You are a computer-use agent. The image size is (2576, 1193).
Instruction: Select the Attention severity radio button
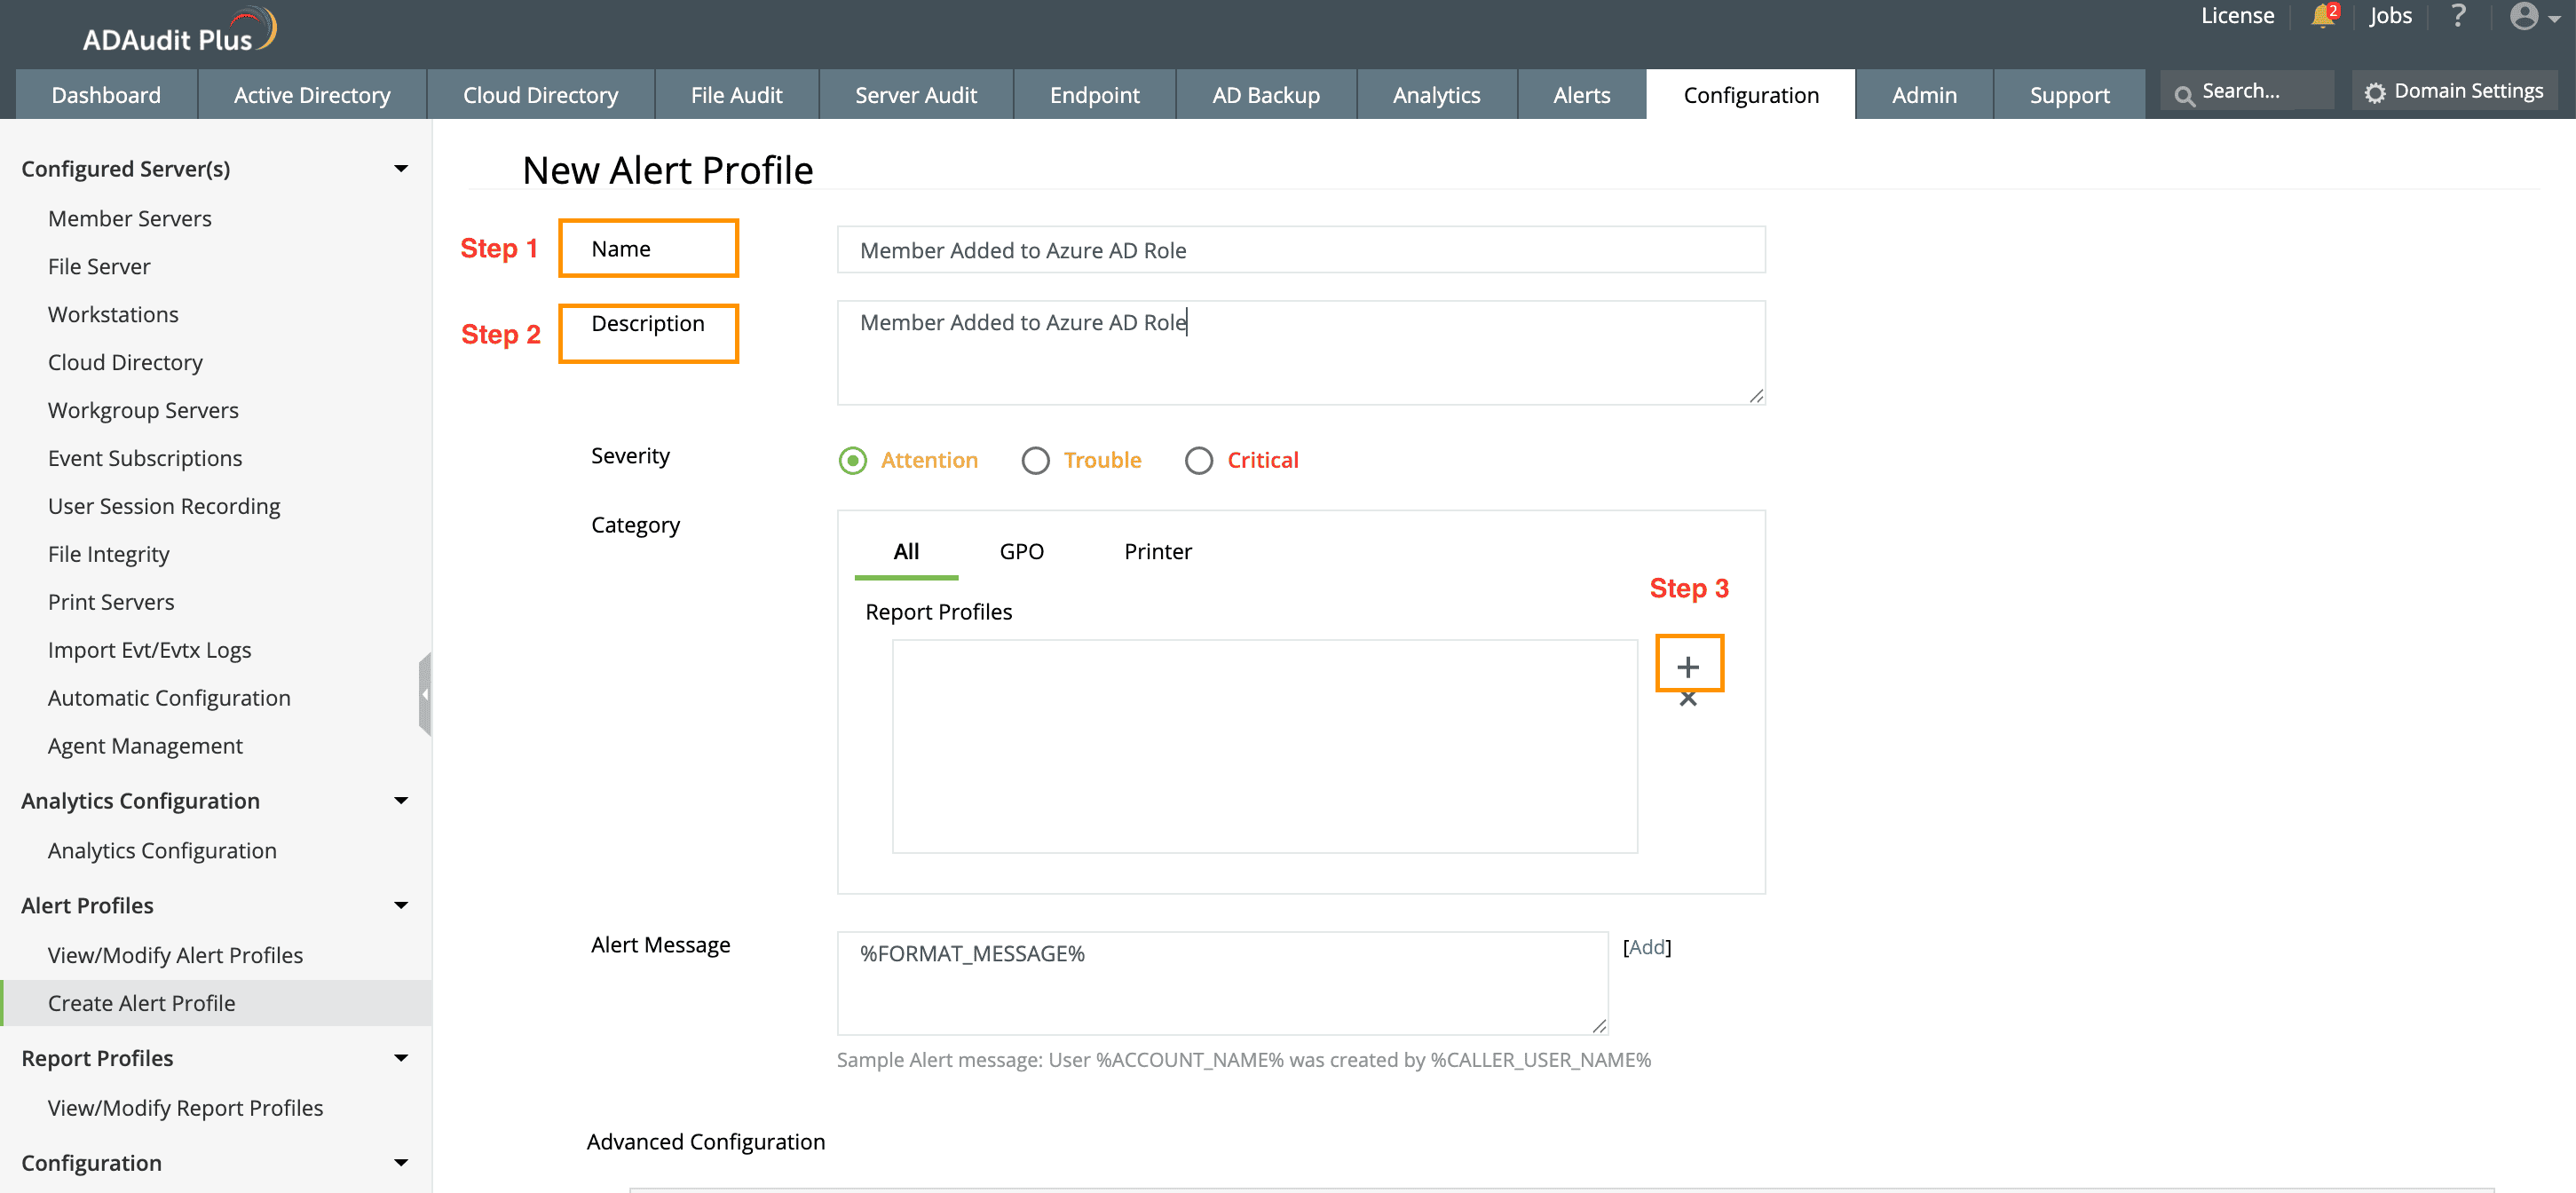(x=853, y=460)
